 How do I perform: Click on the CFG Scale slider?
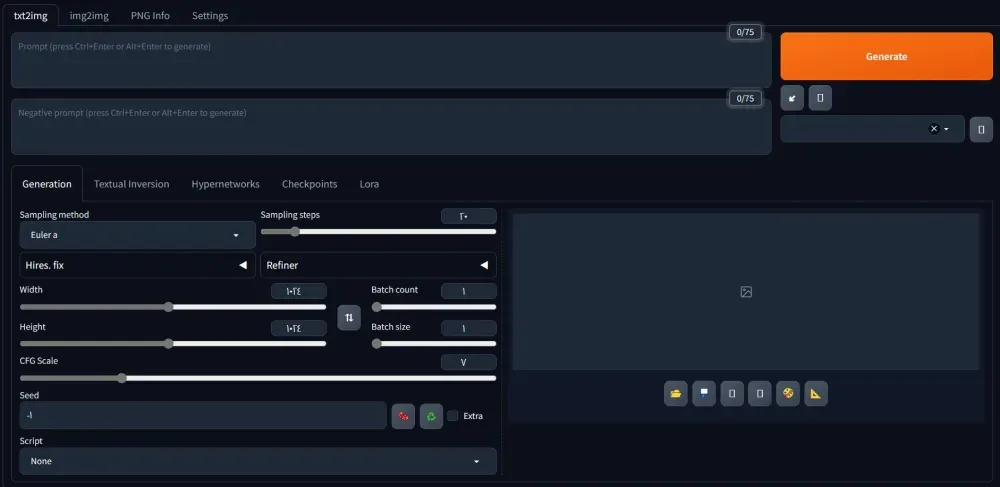click(x=257, y=378)
